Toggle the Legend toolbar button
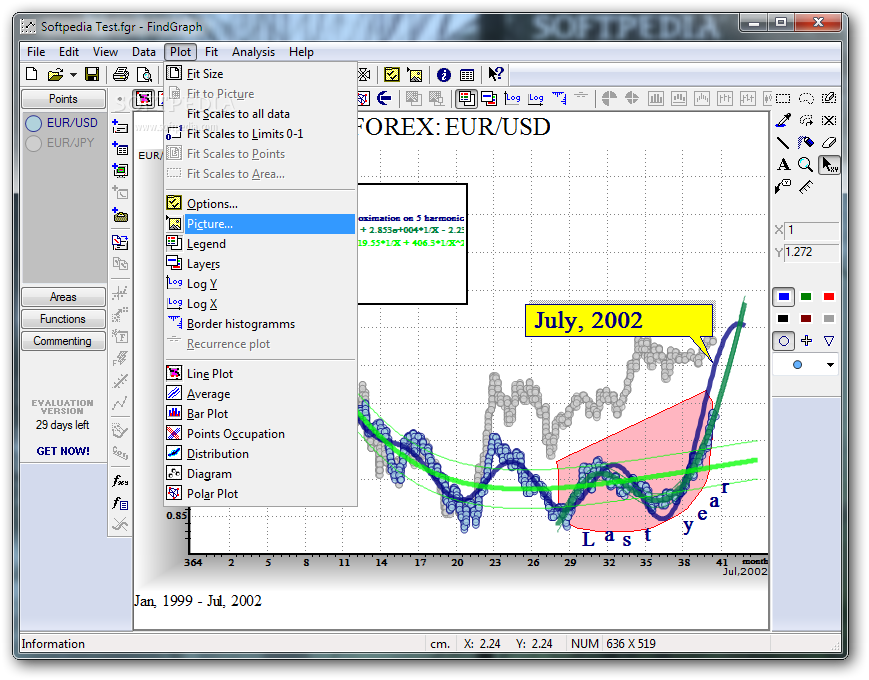The height and width of the screenshot is (680, 869). tap(466, 99)
